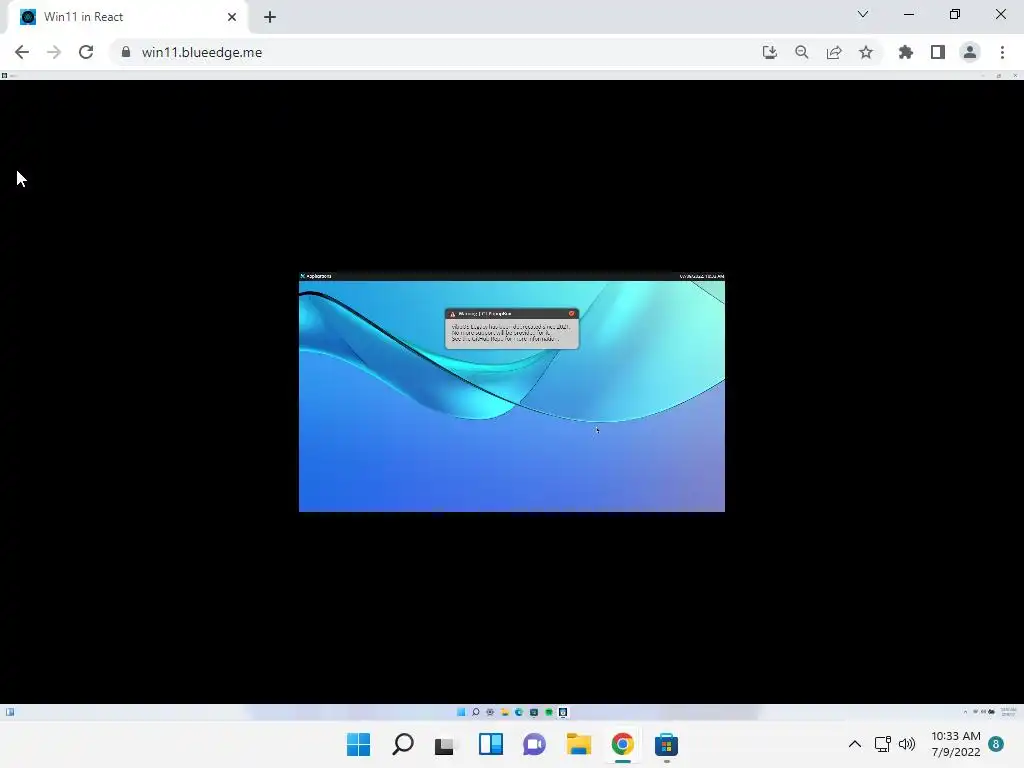Share this page using the share icon
The height and width of the screenshot is (768, 1024).
pyautogui.click(x=834, y=52)
